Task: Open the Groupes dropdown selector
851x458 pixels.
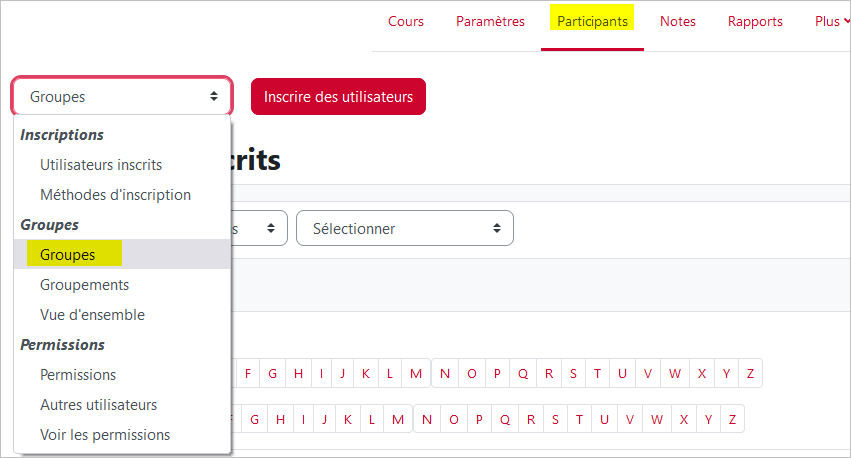Action: tap(122, 97)
